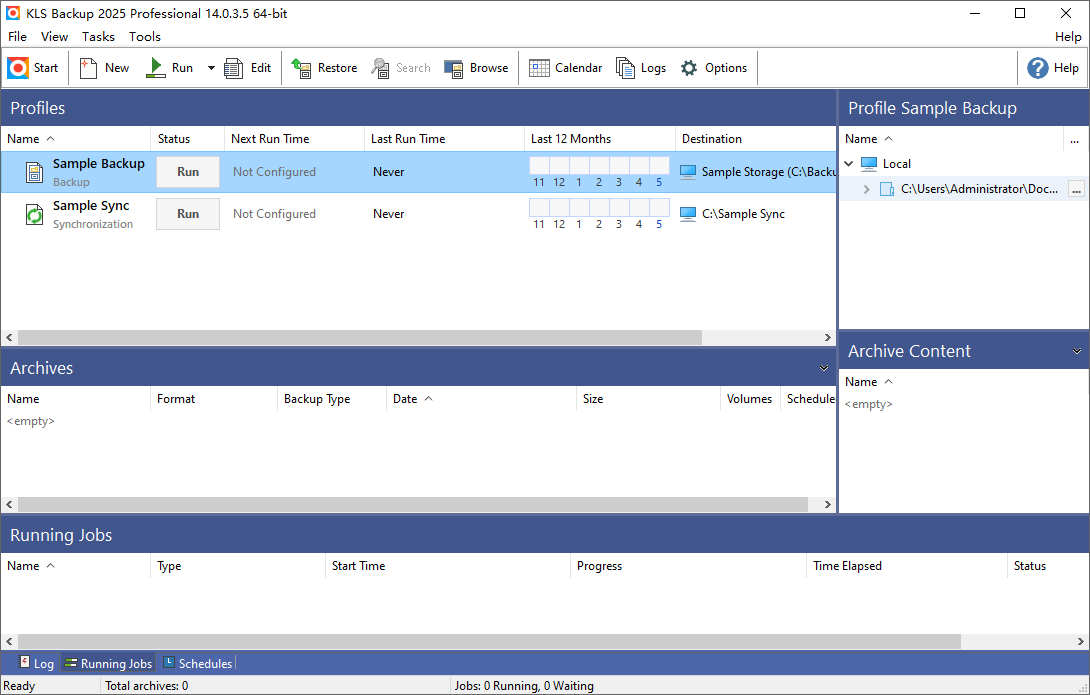This screenshot has height=695, width=1090.
Task: Click the documents folder icon in tree
Action: (887, 189)
